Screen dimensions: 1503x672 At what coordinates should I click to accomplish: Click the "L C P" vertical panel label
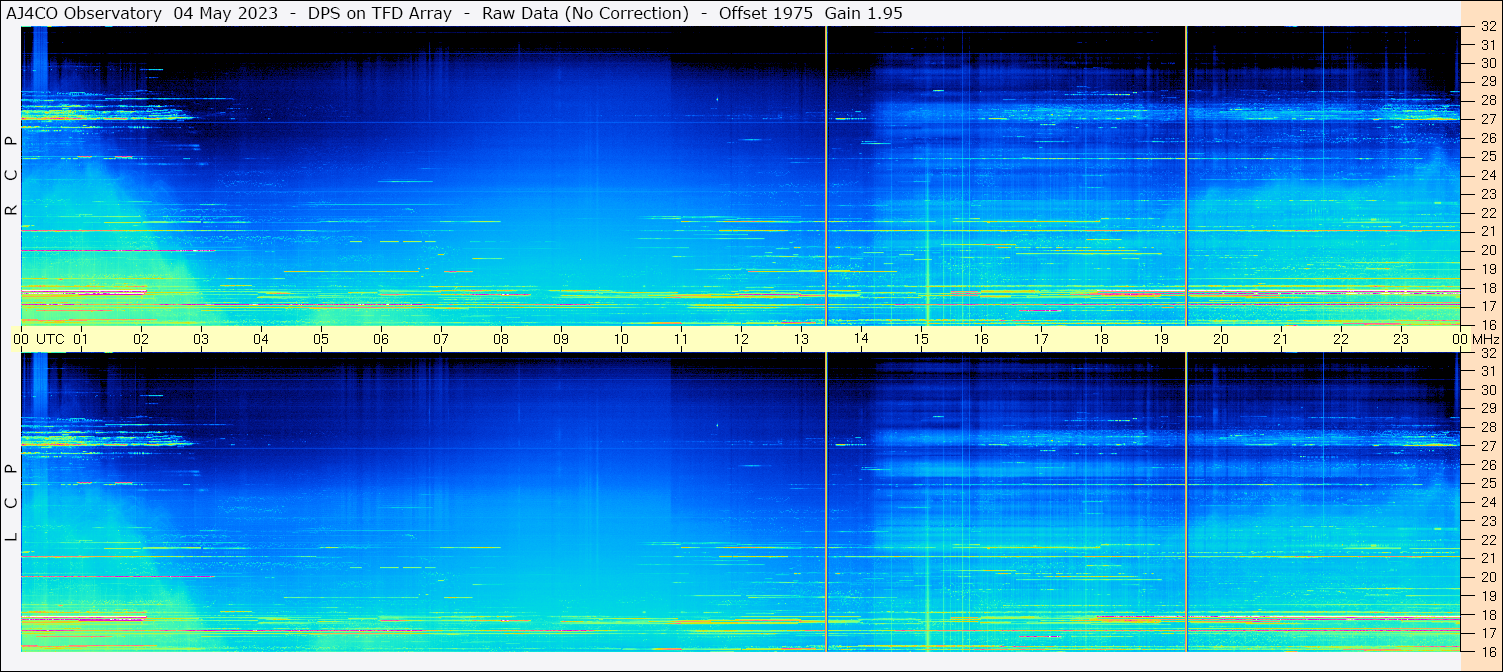click(x=12, y=503)
